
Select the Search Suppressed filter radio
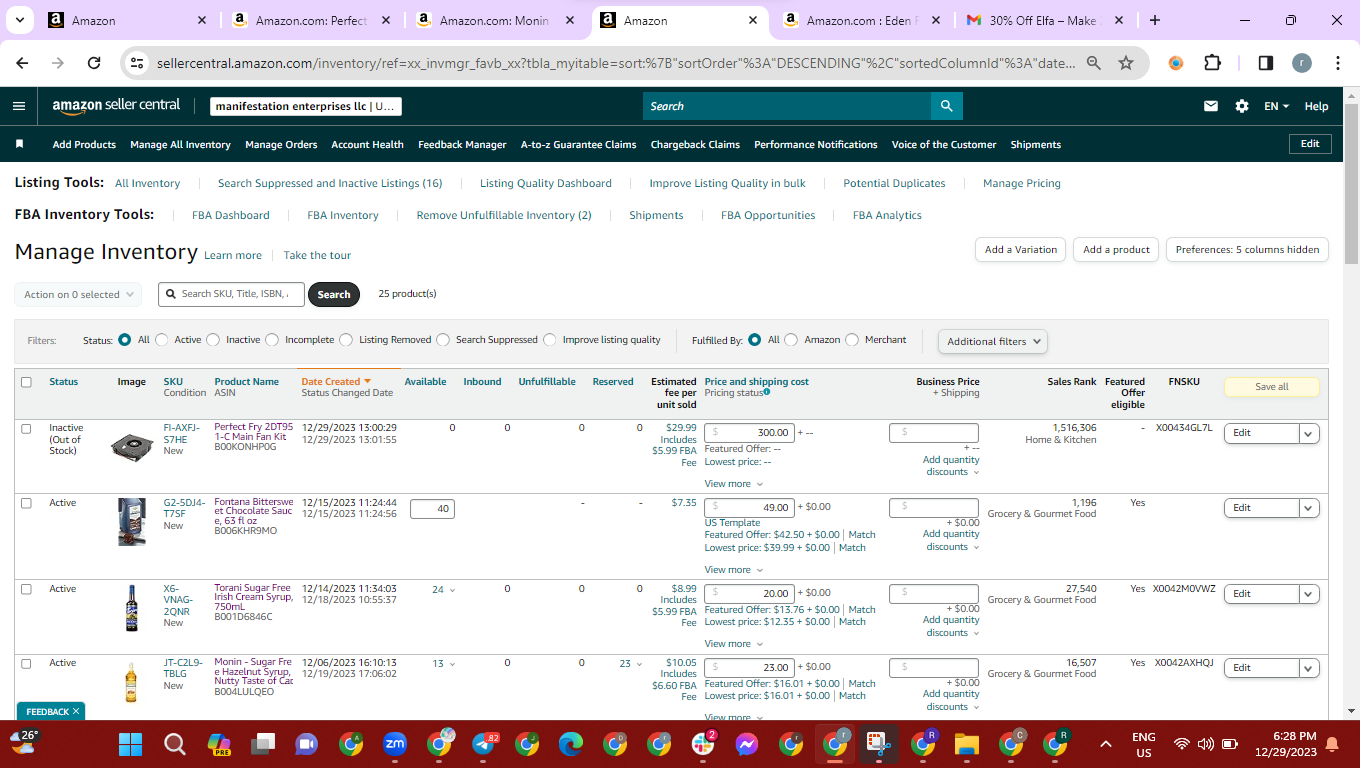pos(443,340)
